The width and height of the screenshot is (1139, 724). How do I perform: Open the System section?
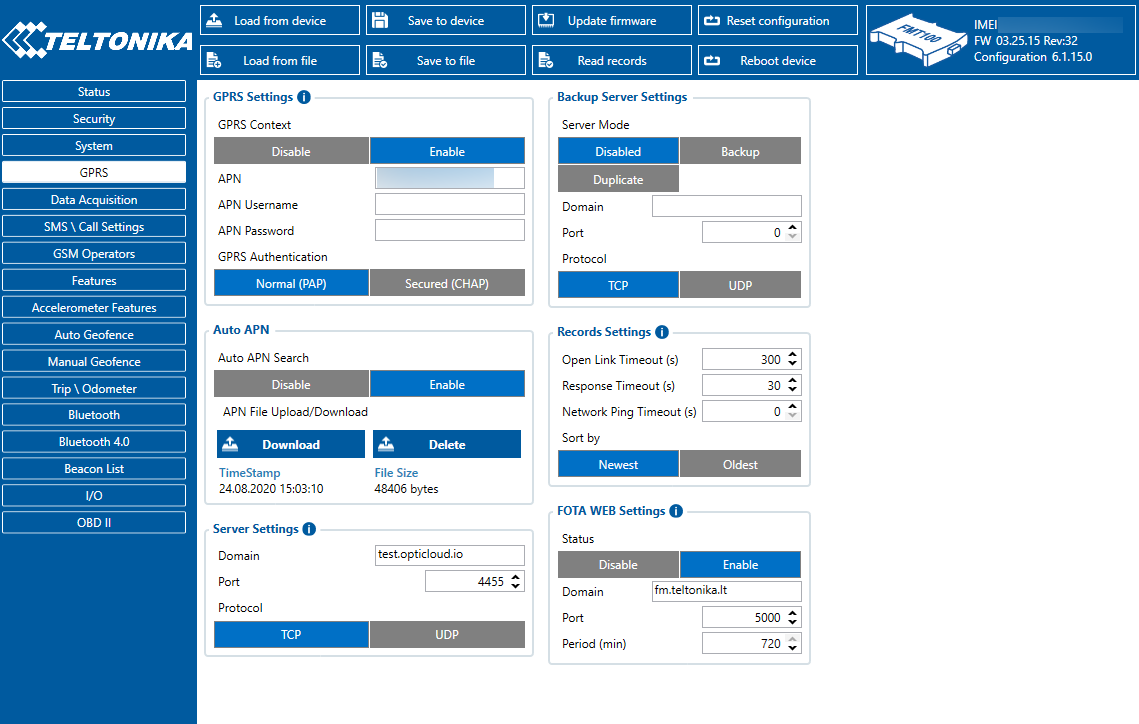94,145
